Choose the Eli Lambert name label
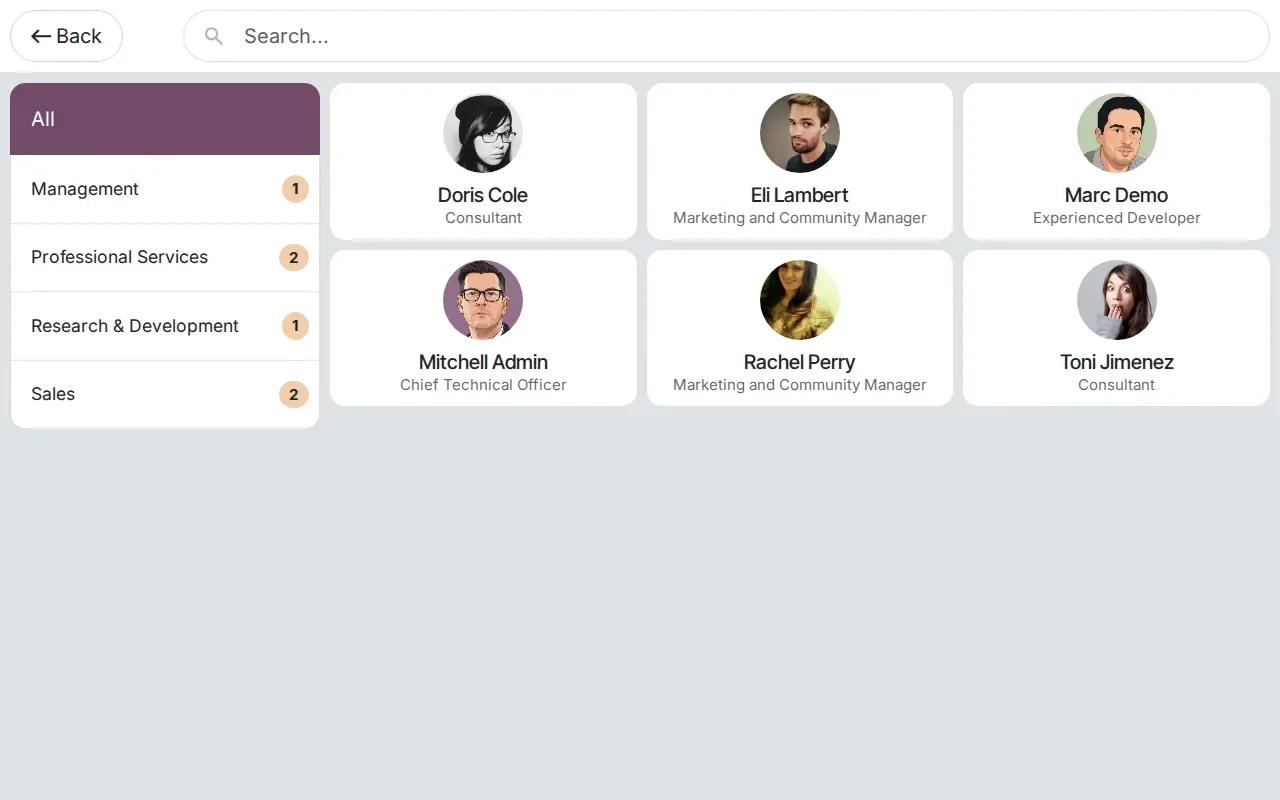1280x800 pixels. pyautogui.click(x=800, y=195)
